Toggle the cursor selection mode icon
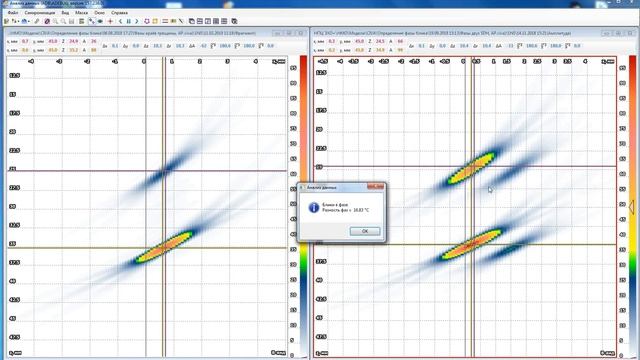The height and width of the screenshot is (360, 640). (91, 21)
